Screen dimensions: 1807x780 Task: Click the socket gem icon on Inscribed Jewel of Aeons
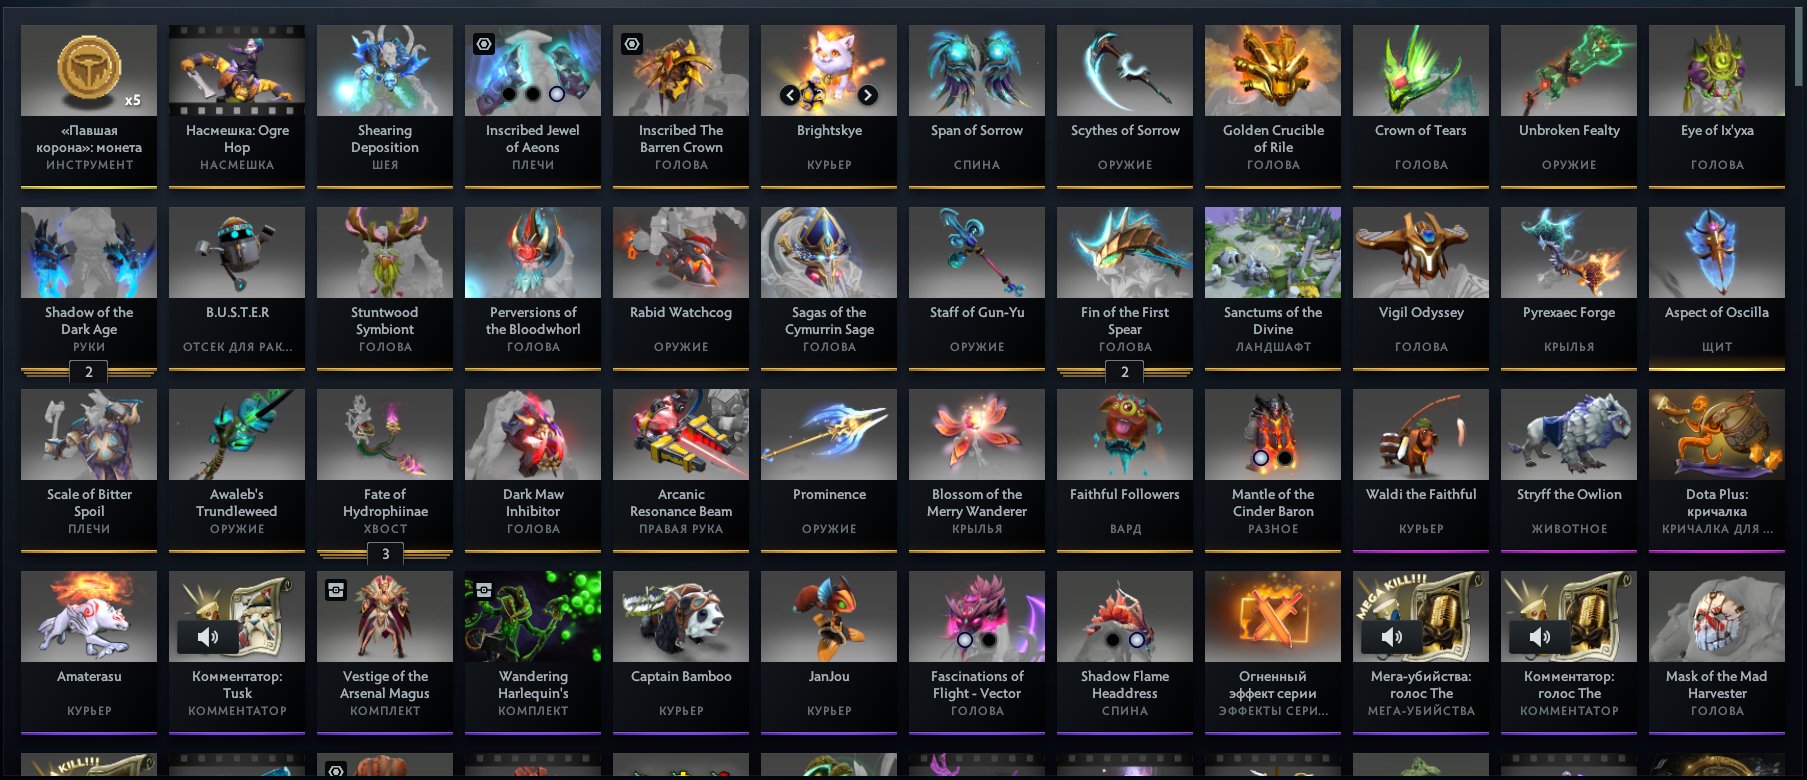pyautogui.click(x=484, y=44)
